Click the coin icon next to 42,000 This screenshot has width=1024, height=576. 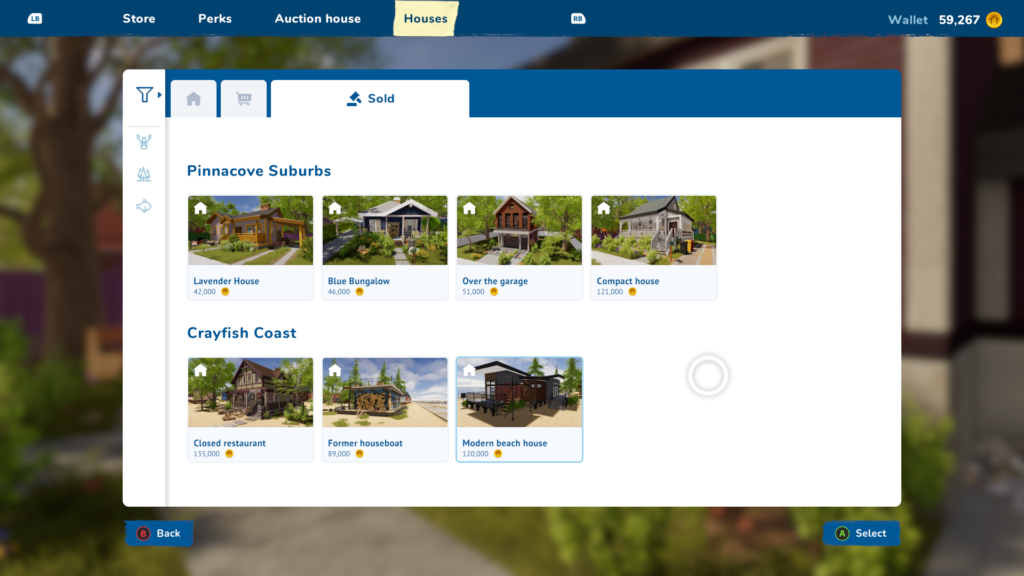tap(225, 292)
